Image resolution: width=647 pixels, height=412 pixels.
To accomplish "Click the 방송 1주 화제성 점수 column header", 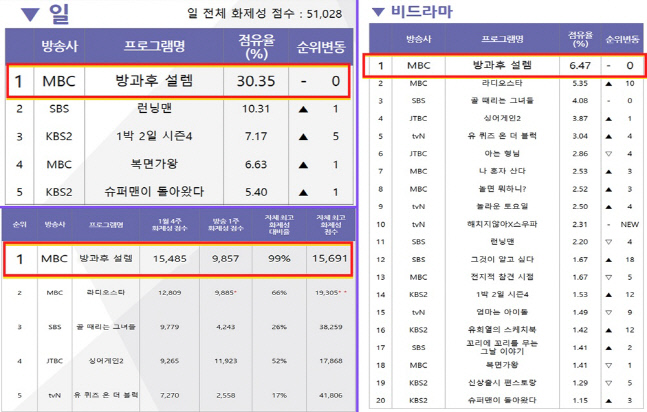I will click(226, 225).
